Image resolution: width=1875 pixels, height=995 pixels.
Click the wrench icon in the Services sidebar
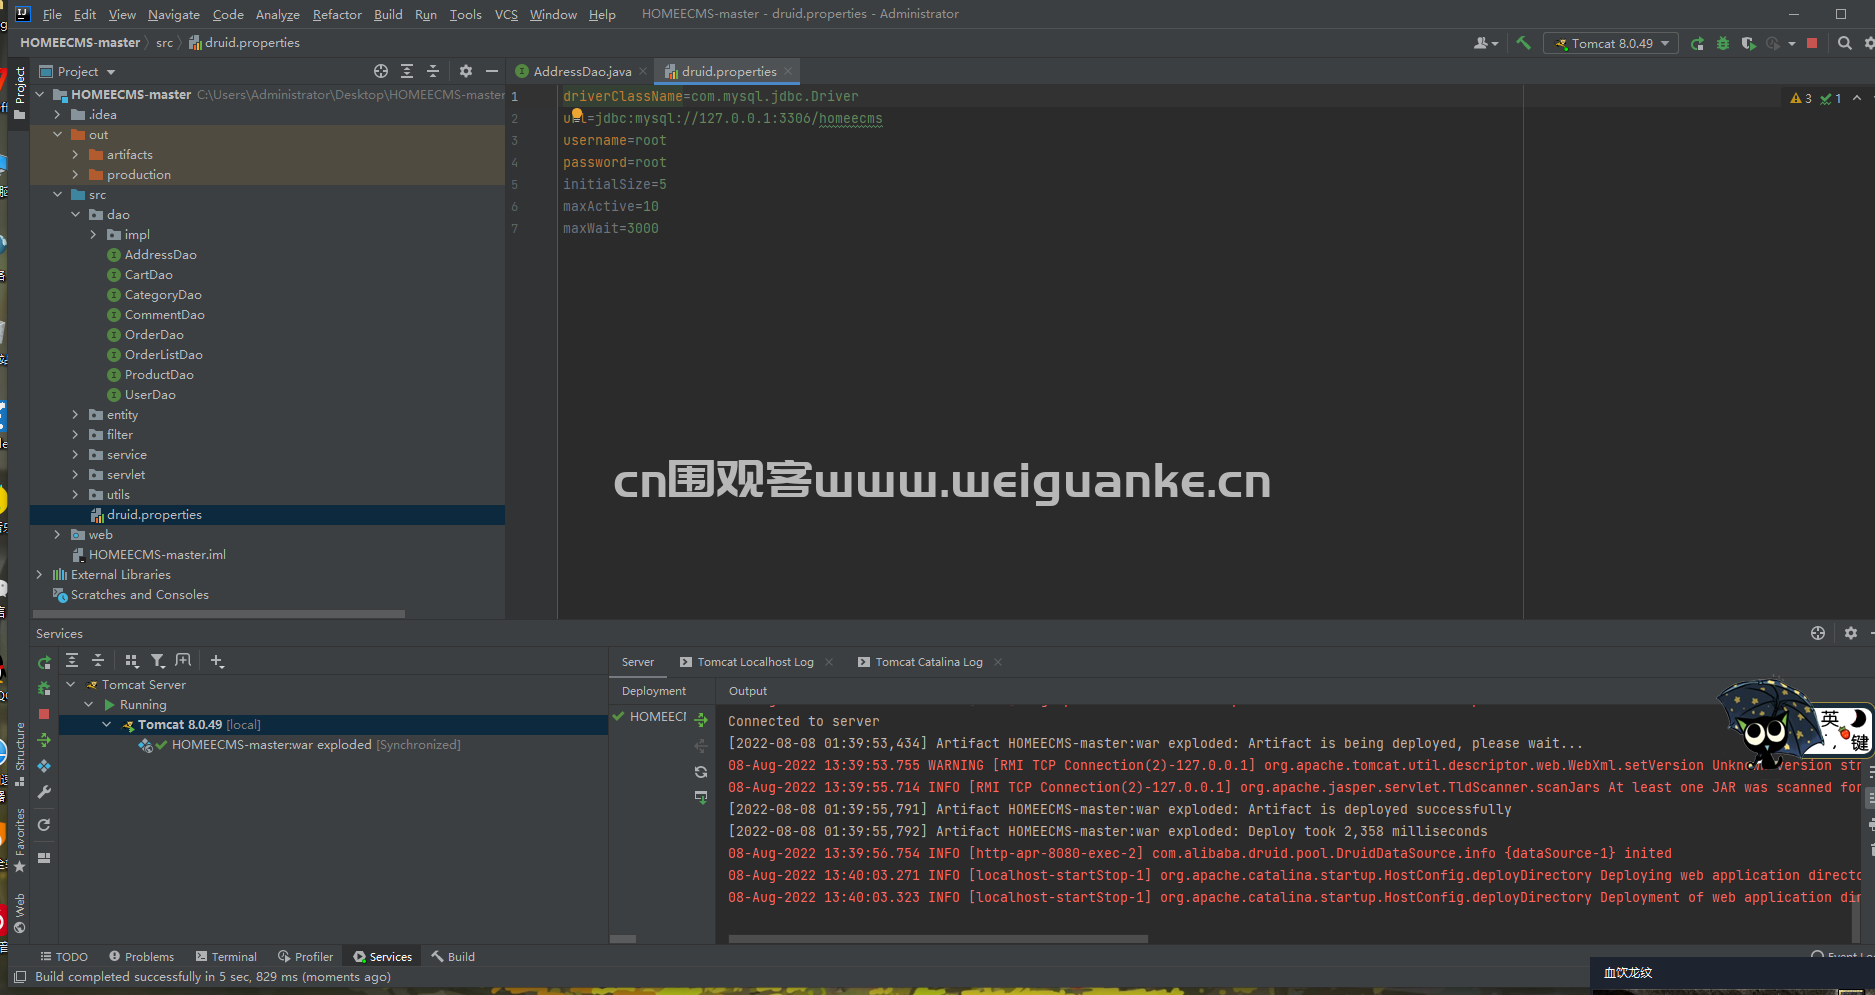44,792
